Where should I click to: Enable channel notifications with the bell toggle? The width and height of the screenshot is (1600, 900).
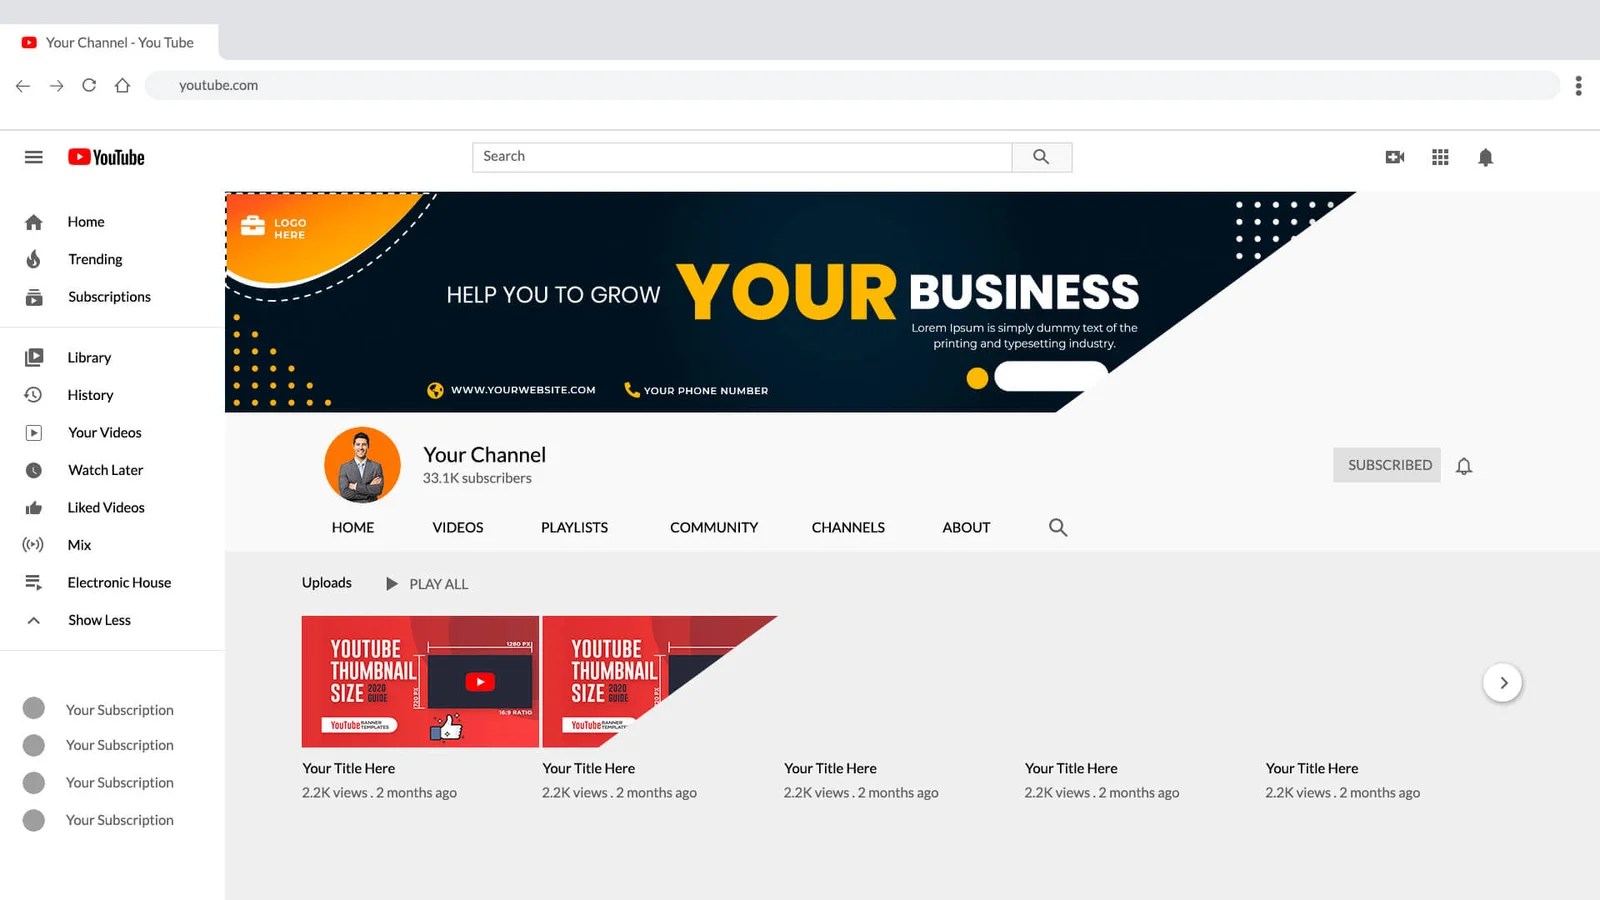(1464, 465)
